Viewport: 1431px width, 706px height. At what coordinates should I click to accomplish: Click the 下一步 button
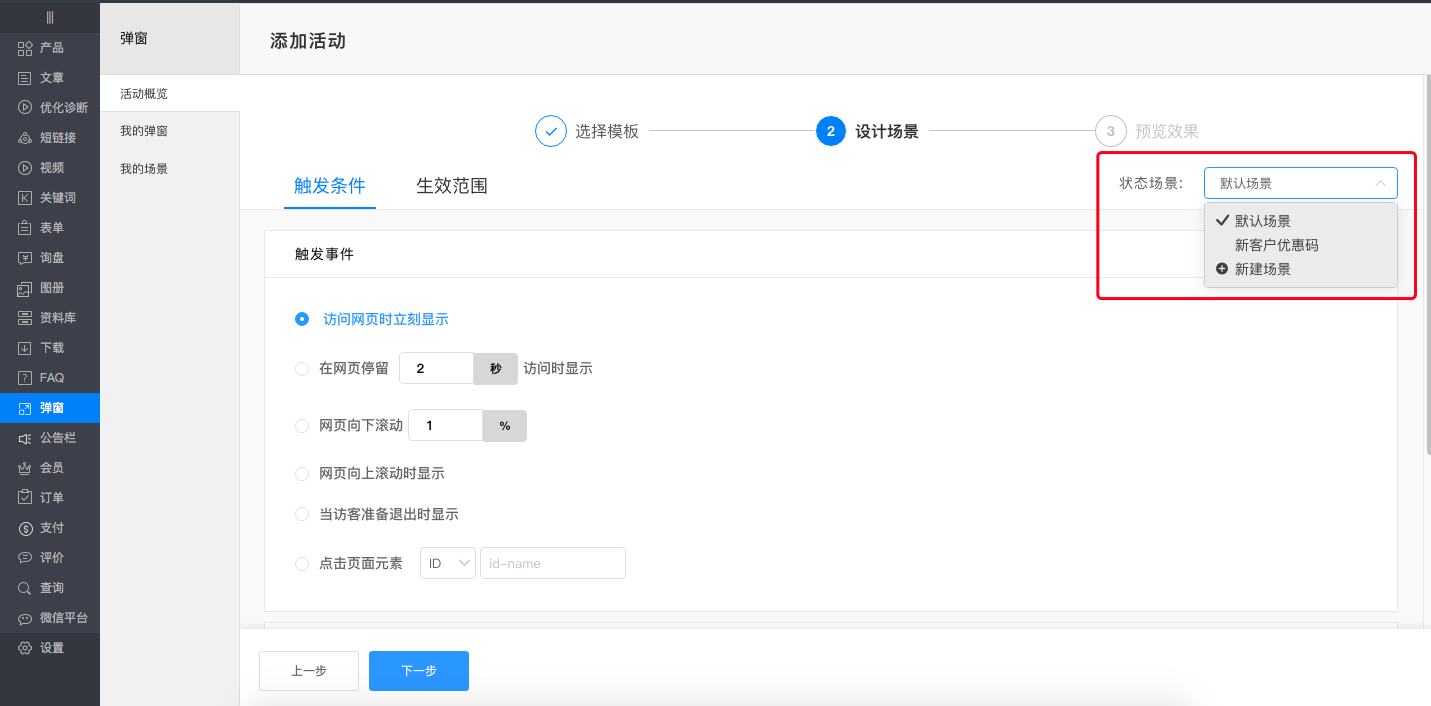[x=418, y=670]
